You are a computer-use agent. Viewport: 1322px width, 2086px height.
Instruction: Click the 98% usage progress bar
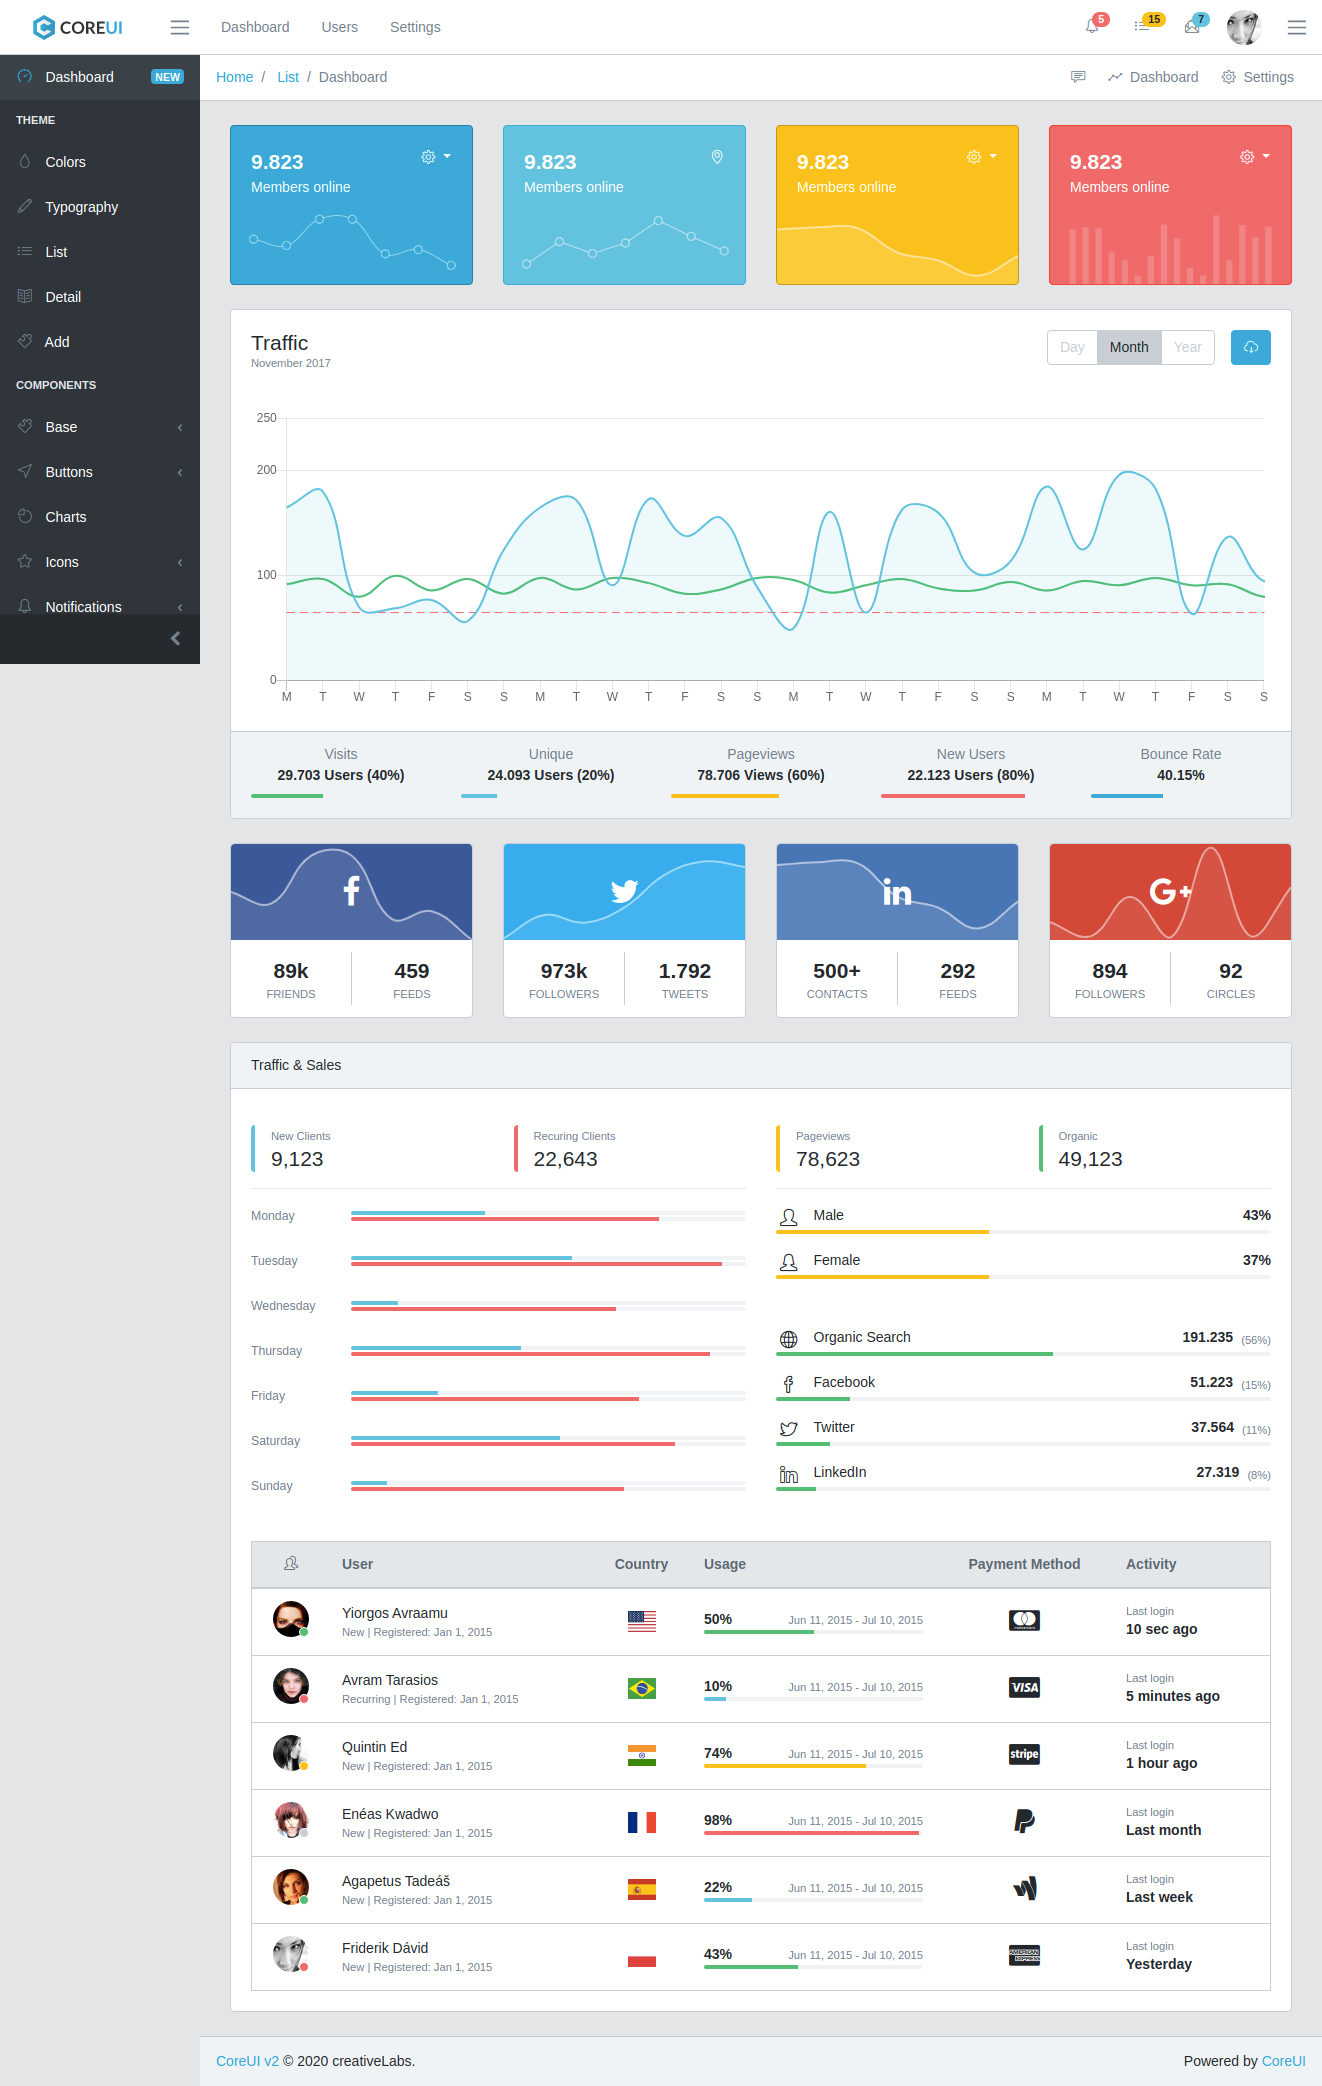[x=813, y=1833]
